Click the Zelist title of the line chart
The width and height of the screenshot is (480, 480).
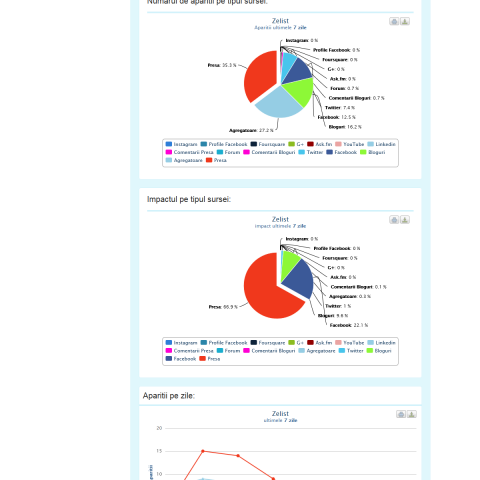pyautogui.click(x=280, y=414)
